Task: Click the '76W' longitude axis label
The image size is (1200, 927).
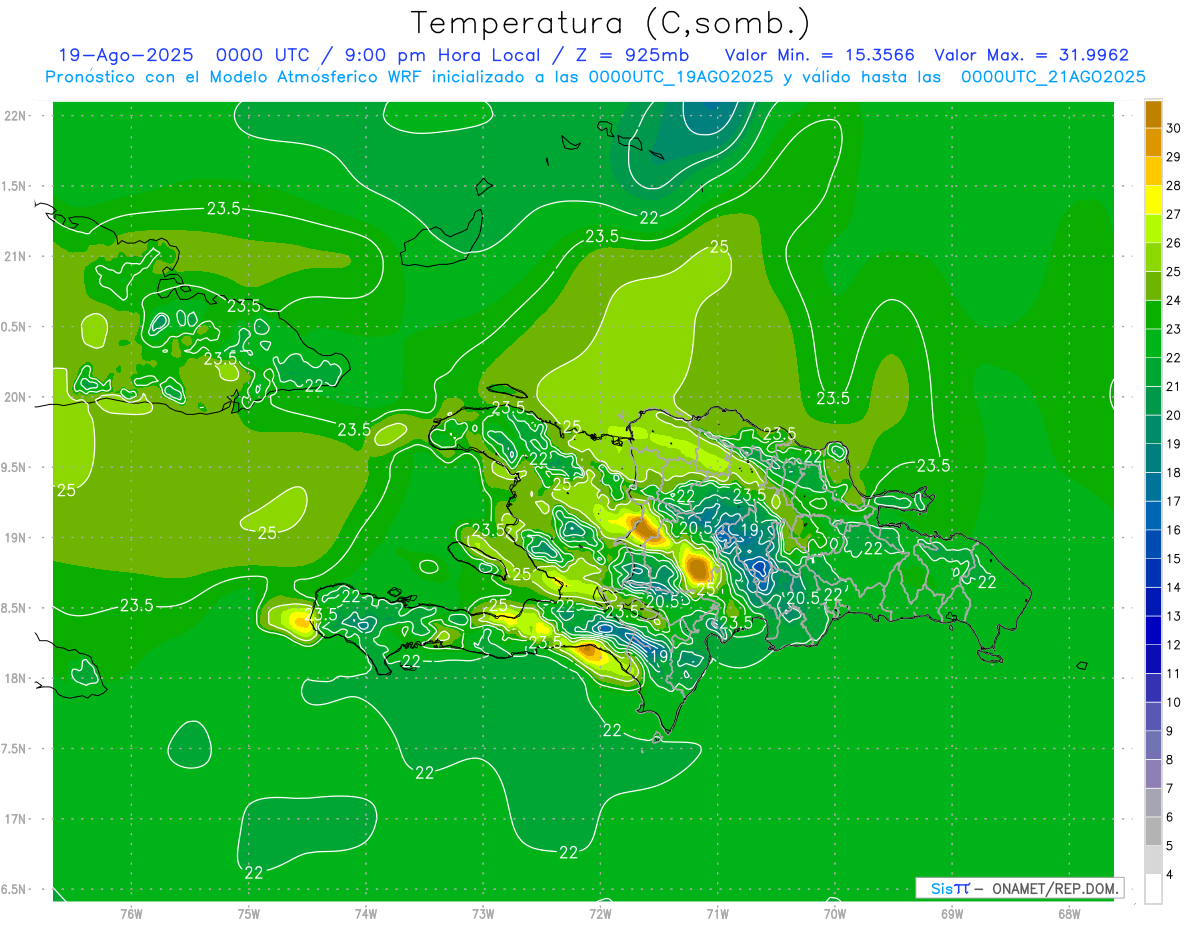Action: [131, 913]
